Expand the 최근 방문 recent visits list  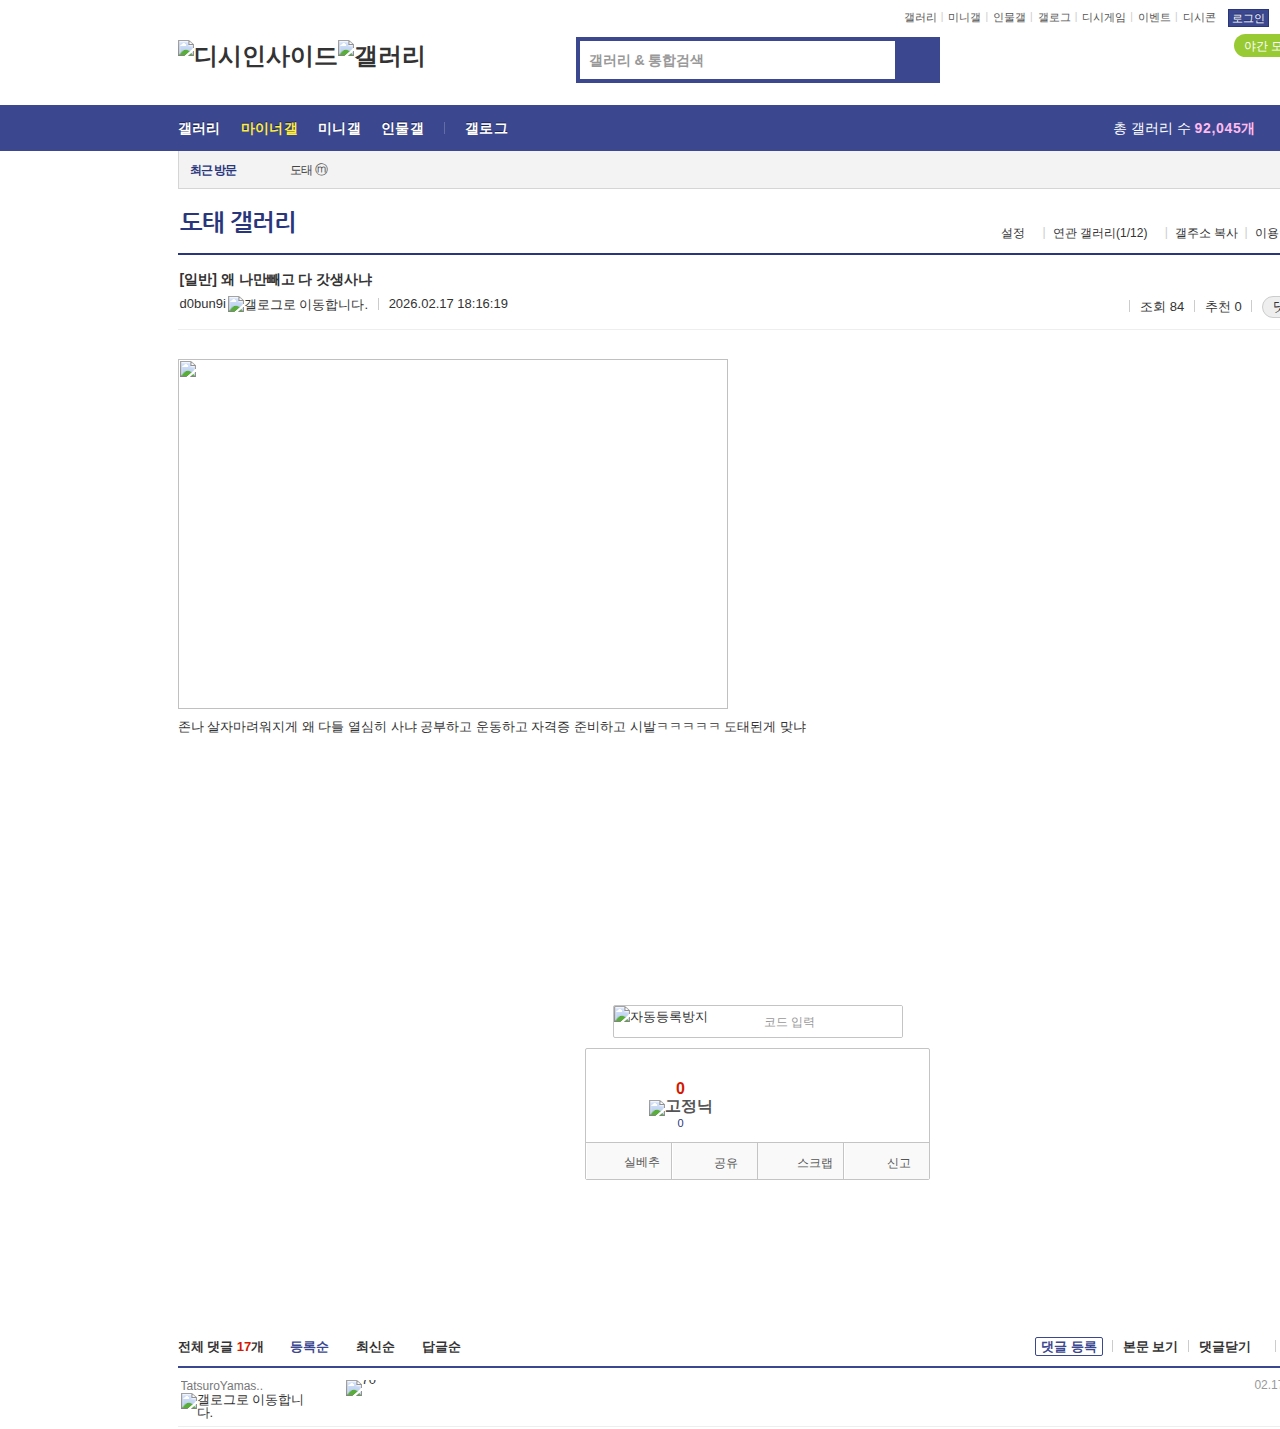tap(213, 170)
